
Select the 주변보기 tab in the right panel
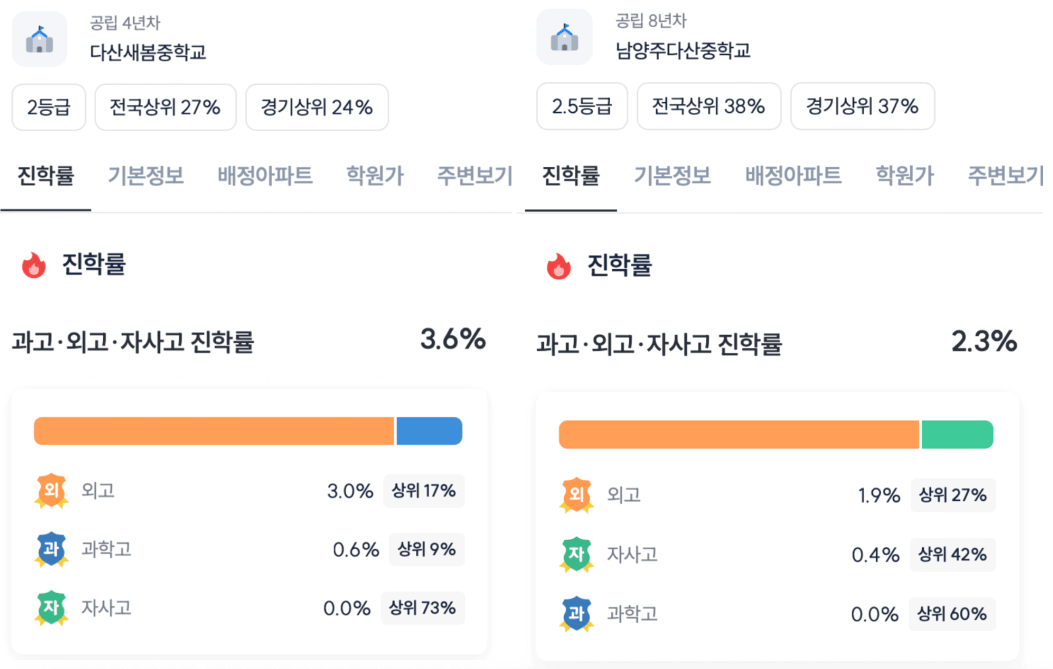[1005, 176]
